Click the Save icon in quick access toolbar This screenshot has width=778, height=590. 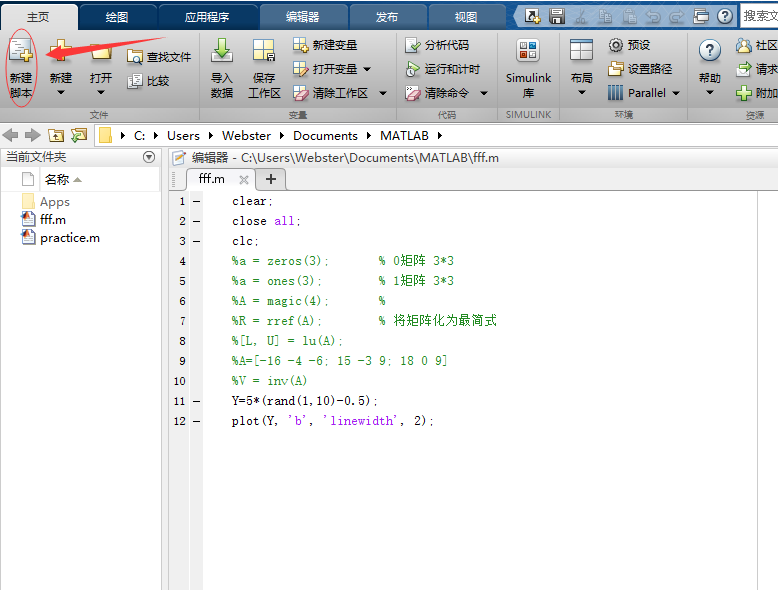[x=557, y=16]
